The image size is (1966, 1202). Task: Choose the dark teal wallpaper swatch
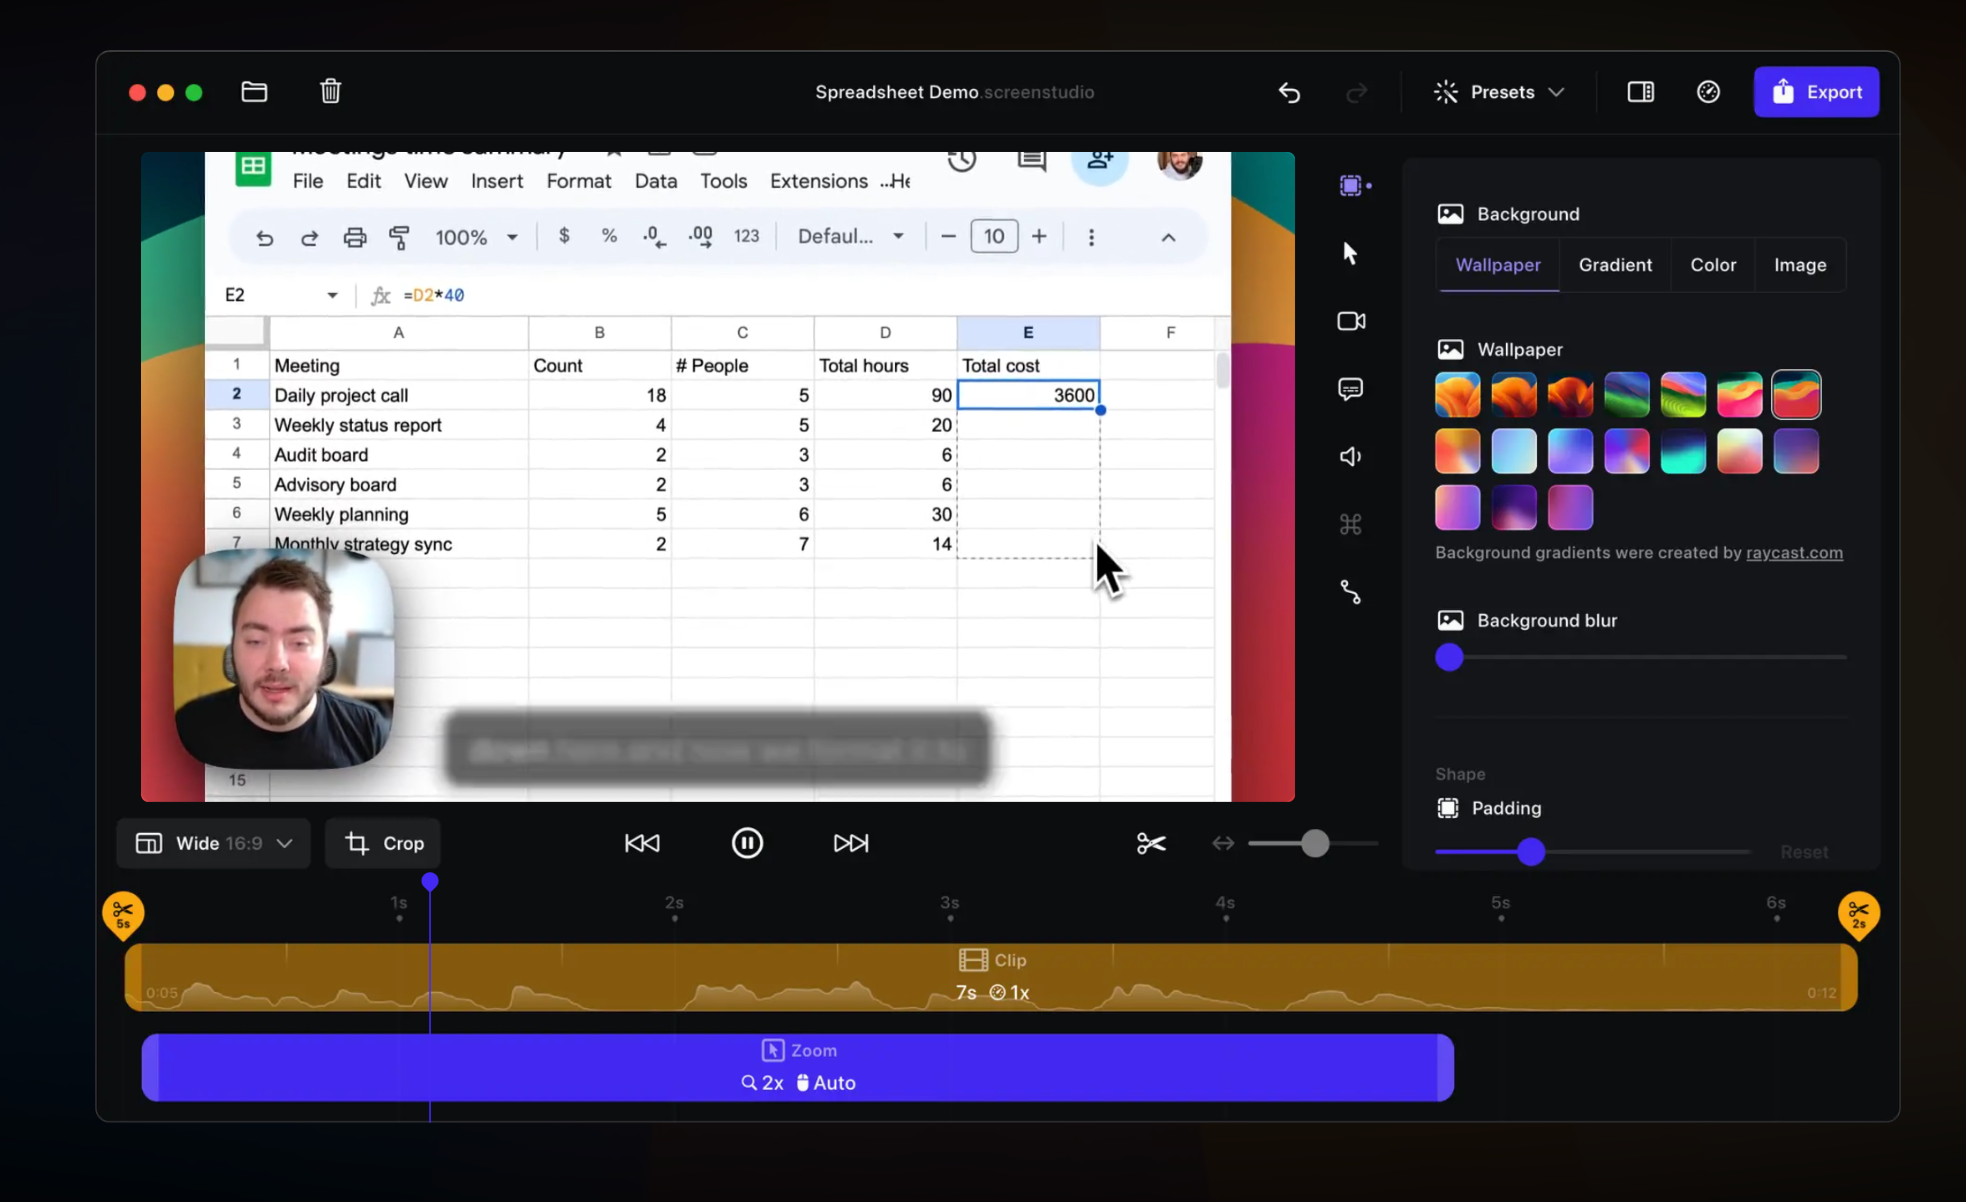tap(1683, 451)
